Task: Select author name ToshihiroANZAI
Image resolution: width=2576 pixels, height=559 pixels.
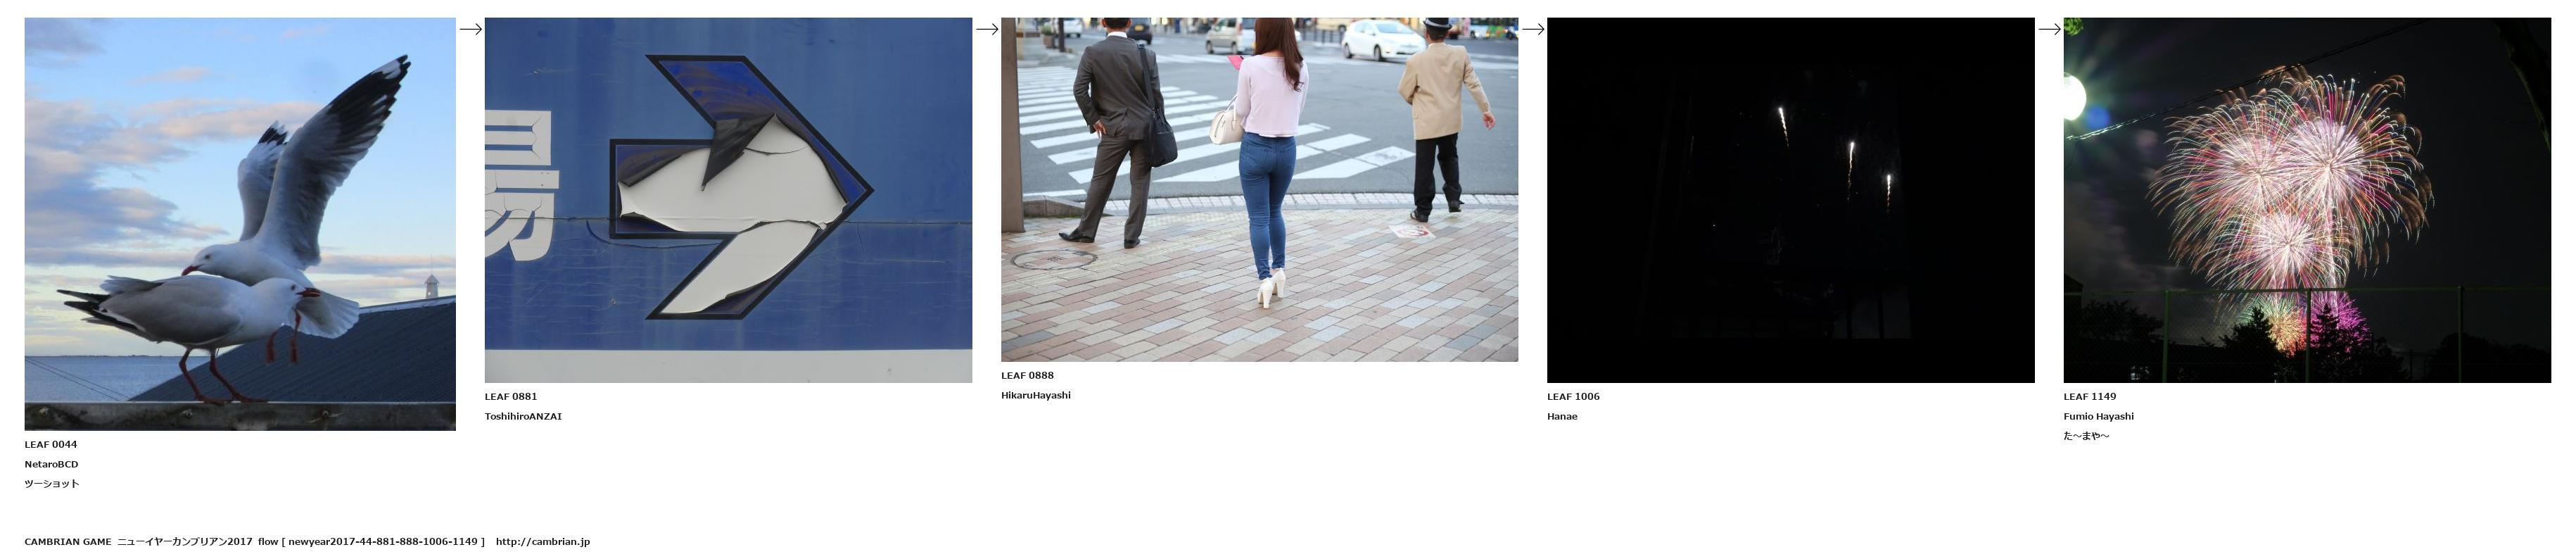Action: (x=523, y=417)
